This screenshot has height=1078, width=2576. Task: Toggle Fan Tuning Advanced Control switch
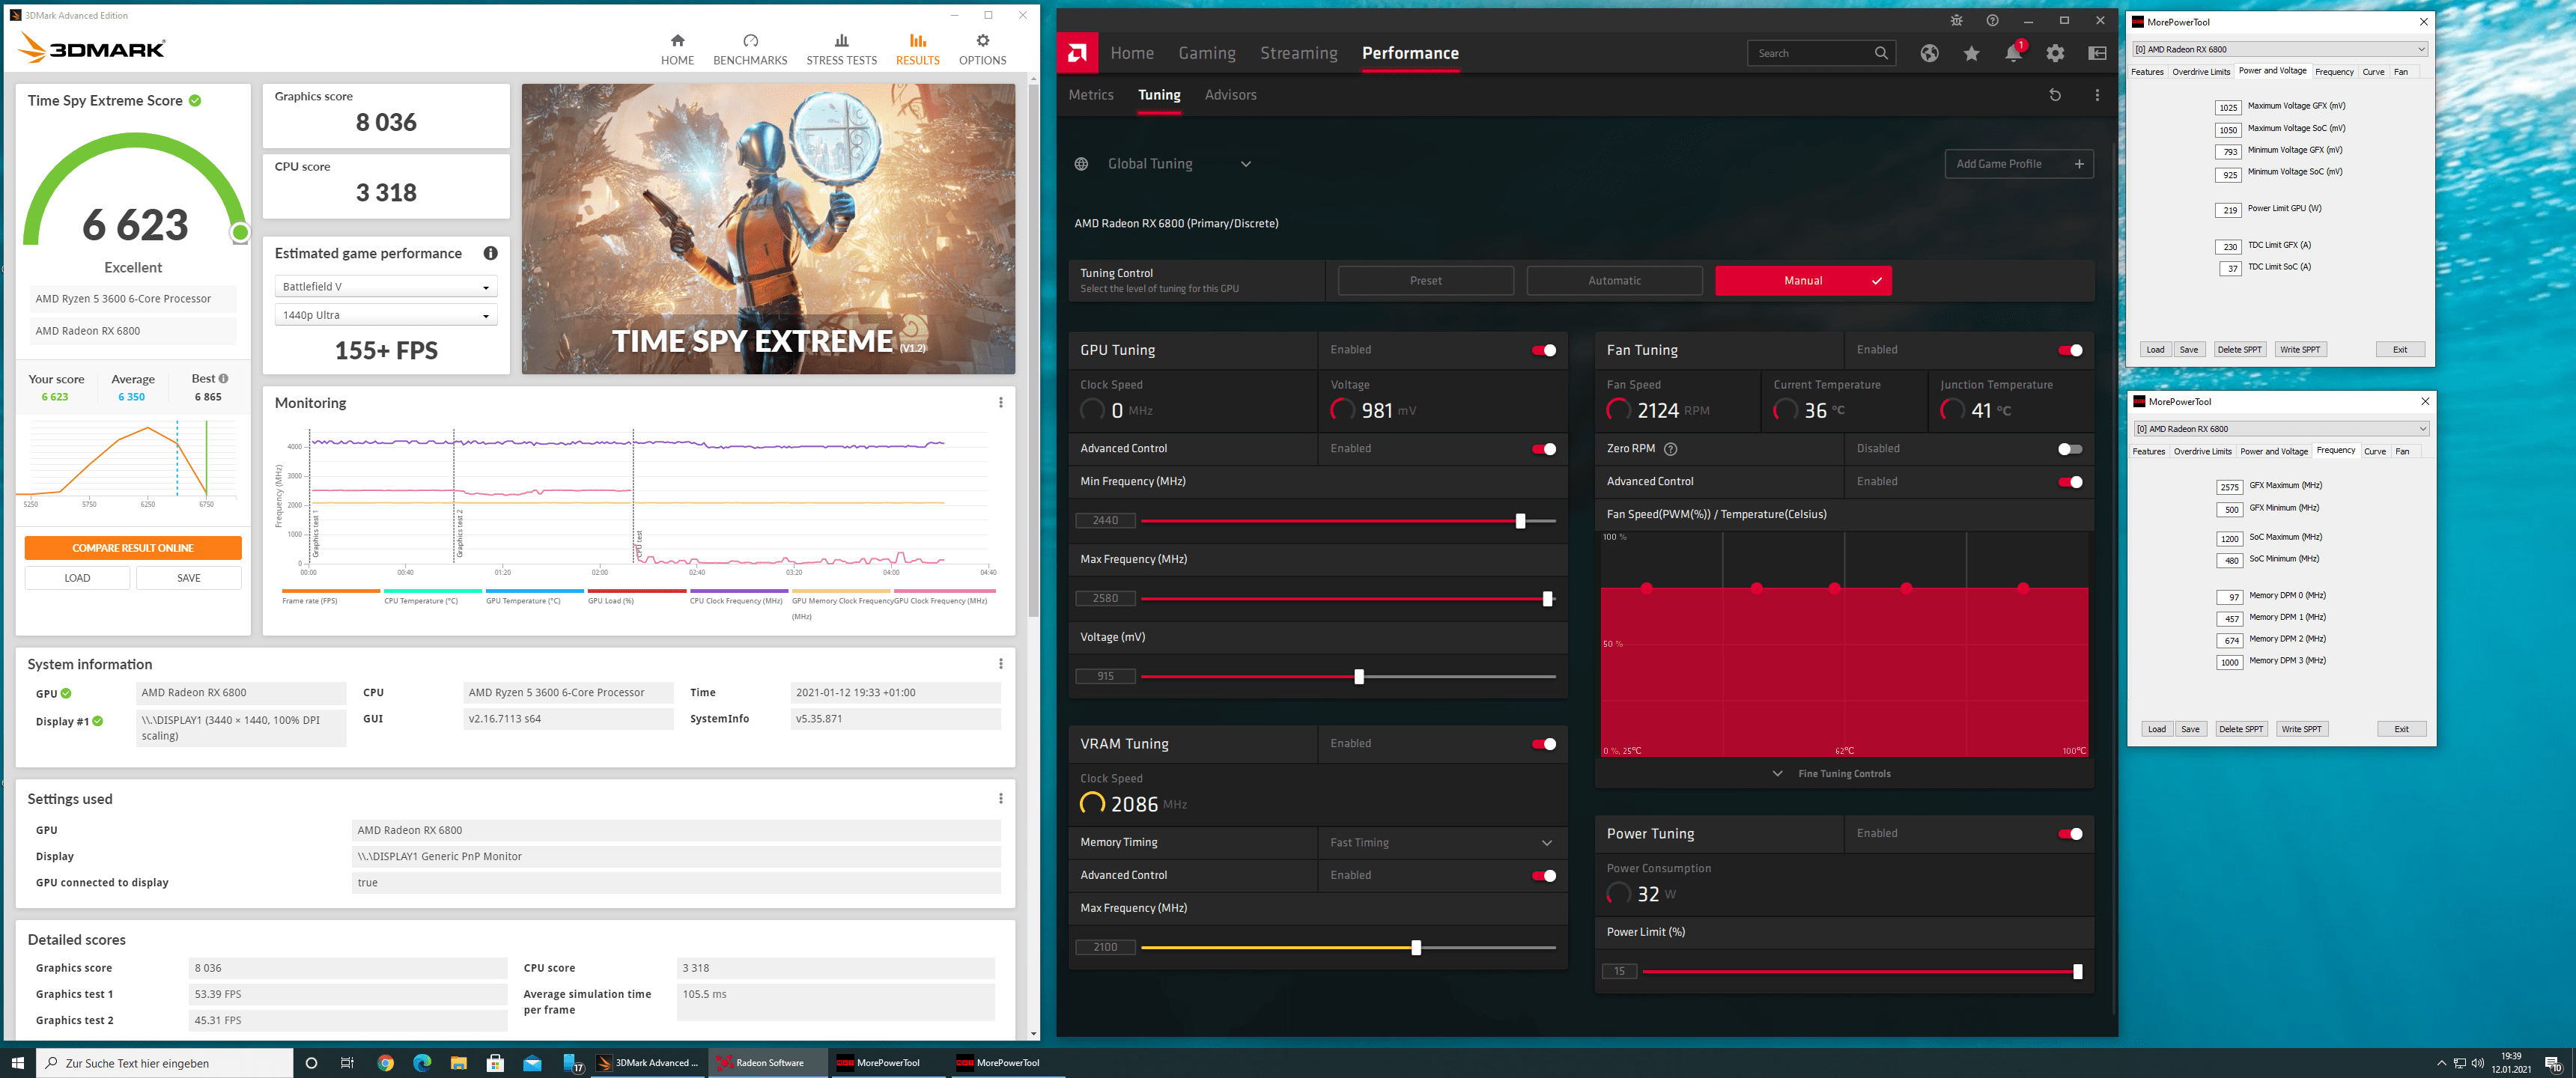pyautogui.click(x=2070, y=482)
